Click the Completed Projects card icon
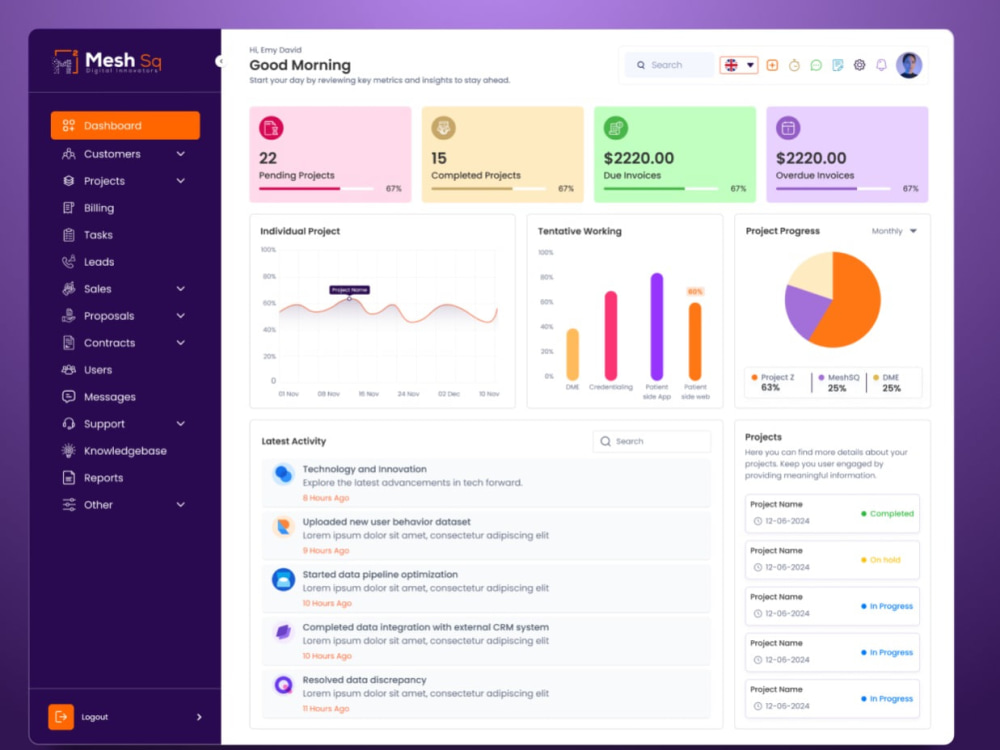Image resolution: width=1000 pixels, height=750 pixels. [443, 128]
